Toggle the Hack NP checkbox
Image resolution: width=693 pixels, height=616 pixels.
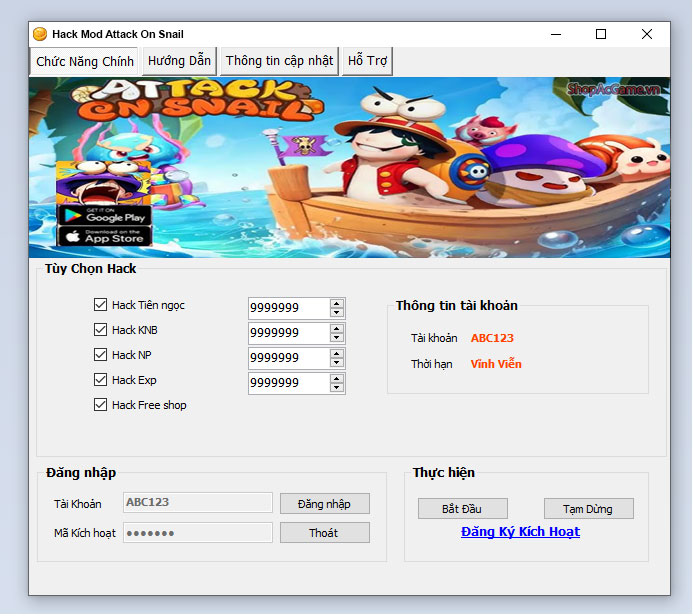coord(100,354)
